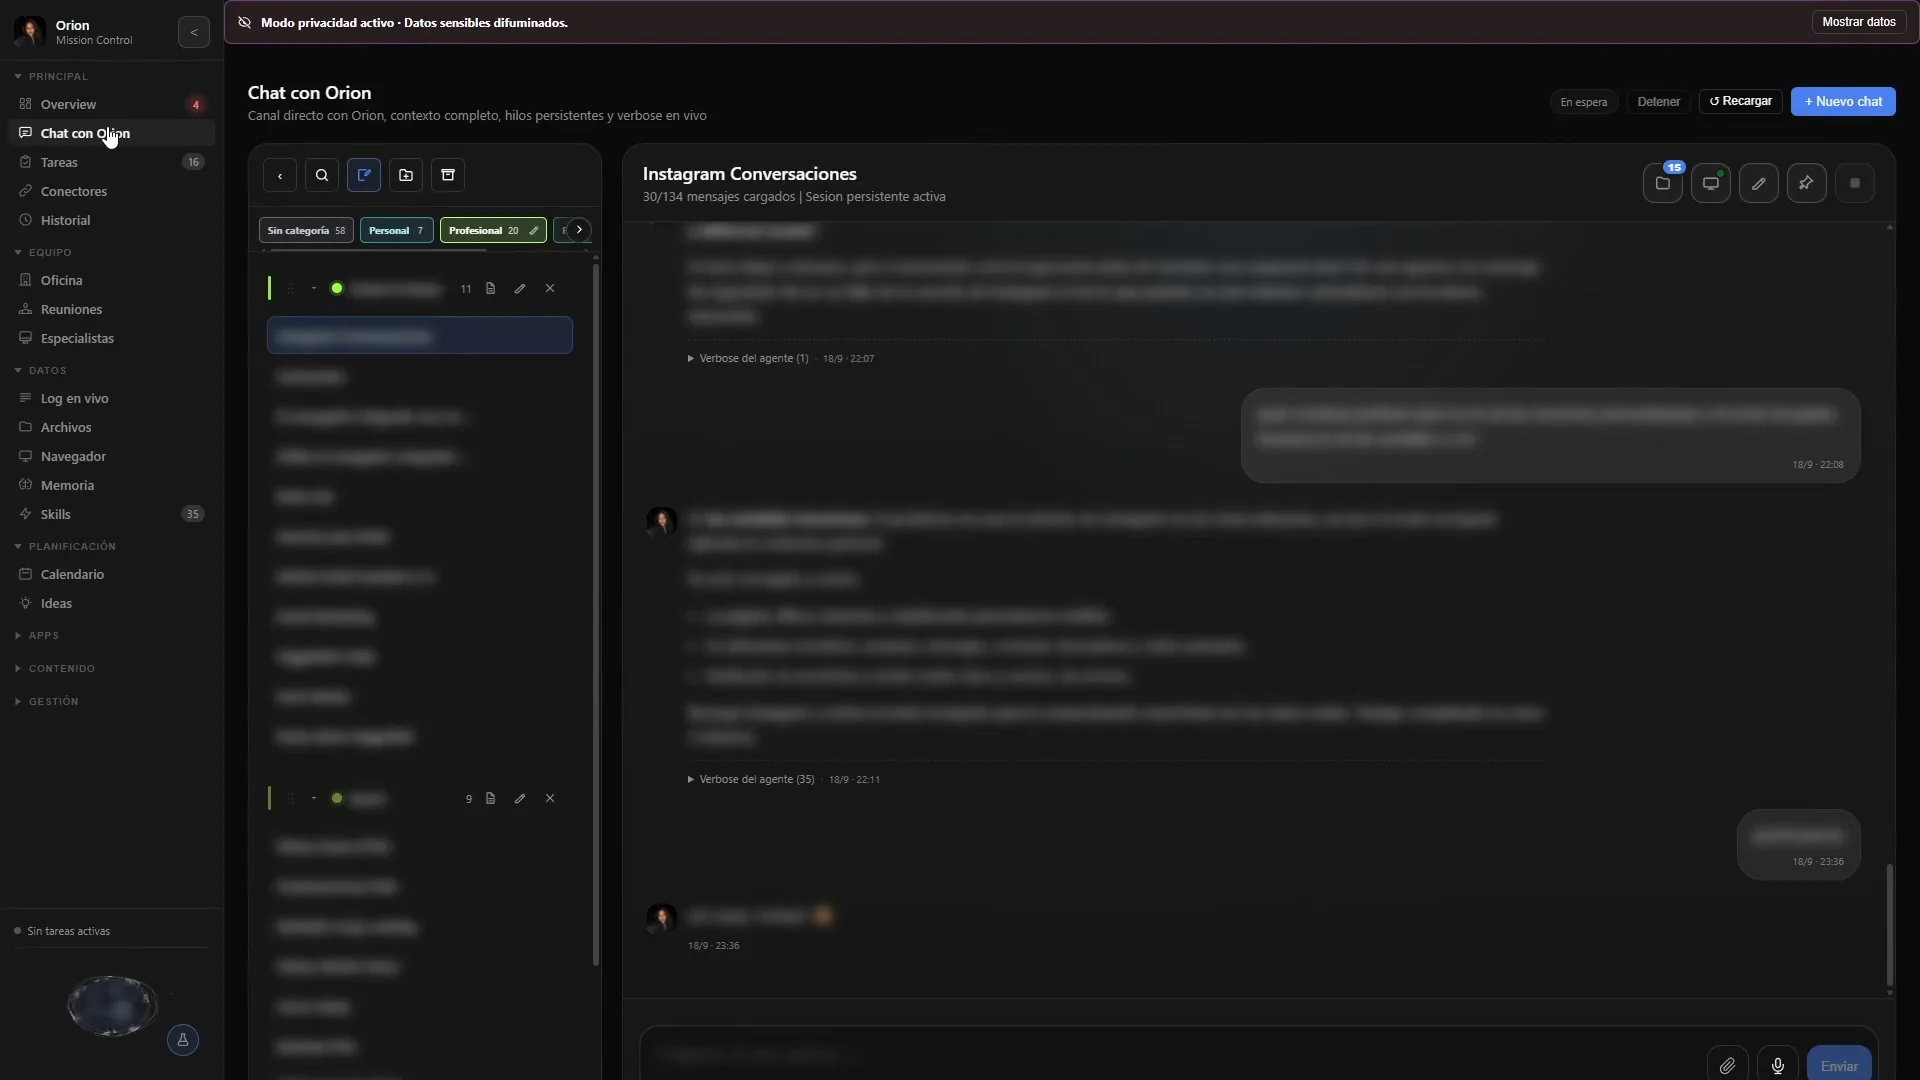The width and height of the screenshot is (1920, 1080).
Task: Click the compose new thread icon
Action: pos(364,175)
